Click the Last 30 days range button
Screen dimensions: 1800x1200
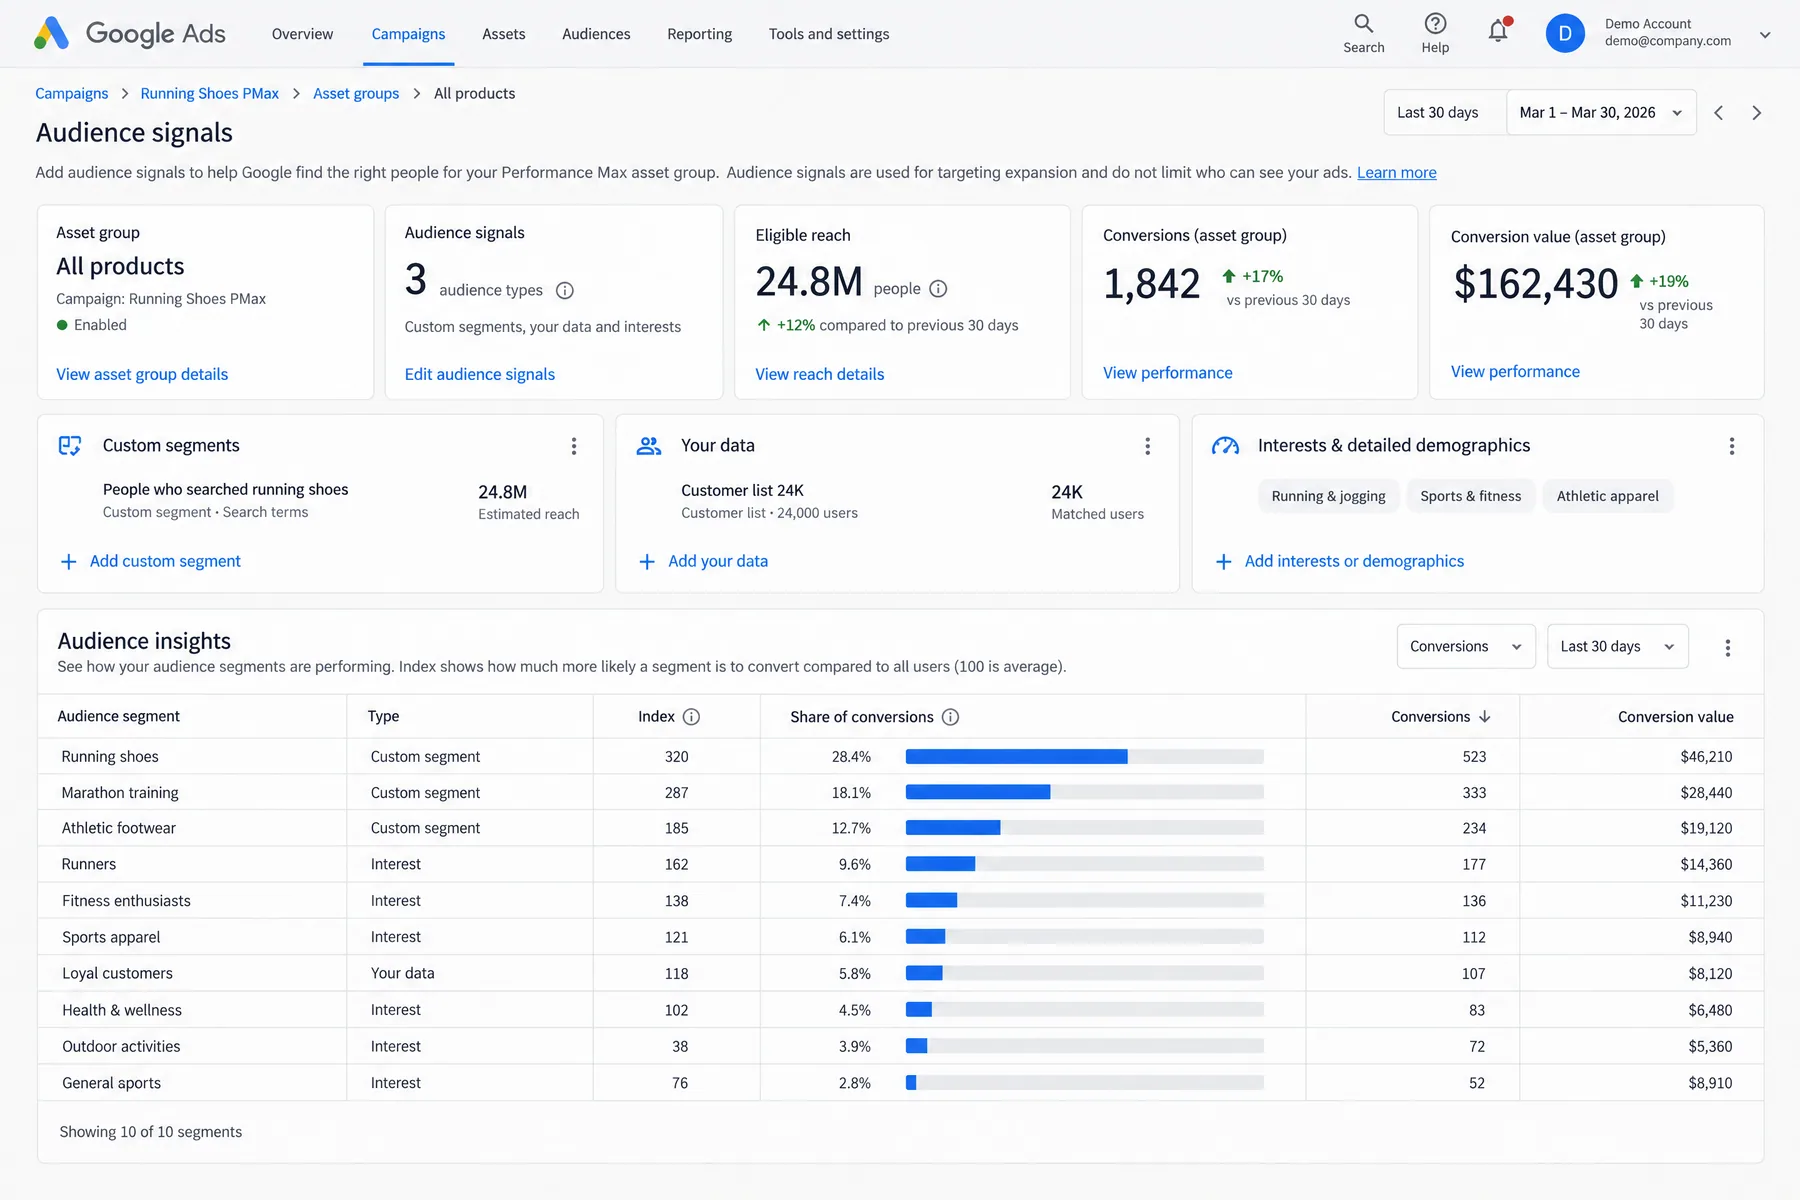pyautogui.click(x=1445, y=113)
